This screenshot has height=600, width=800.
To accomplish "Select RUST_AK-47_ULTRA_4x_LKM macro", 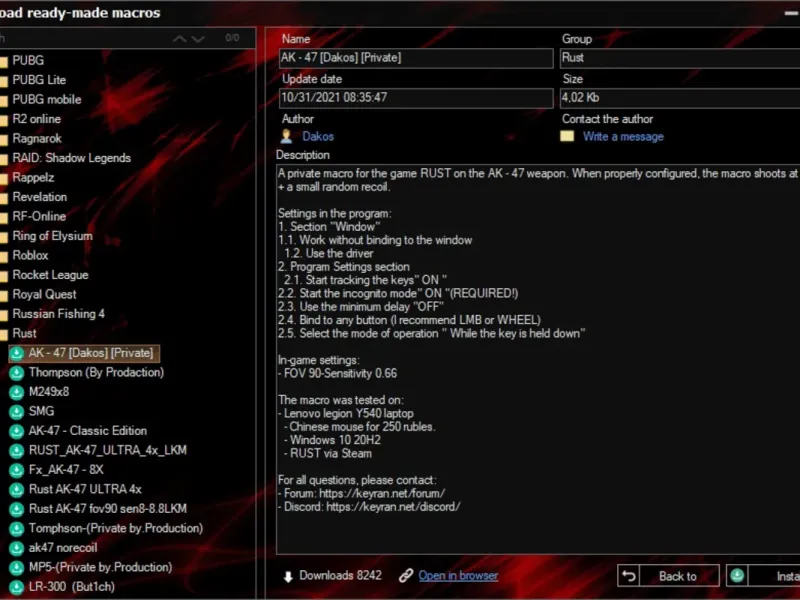I will pos(108,451).
